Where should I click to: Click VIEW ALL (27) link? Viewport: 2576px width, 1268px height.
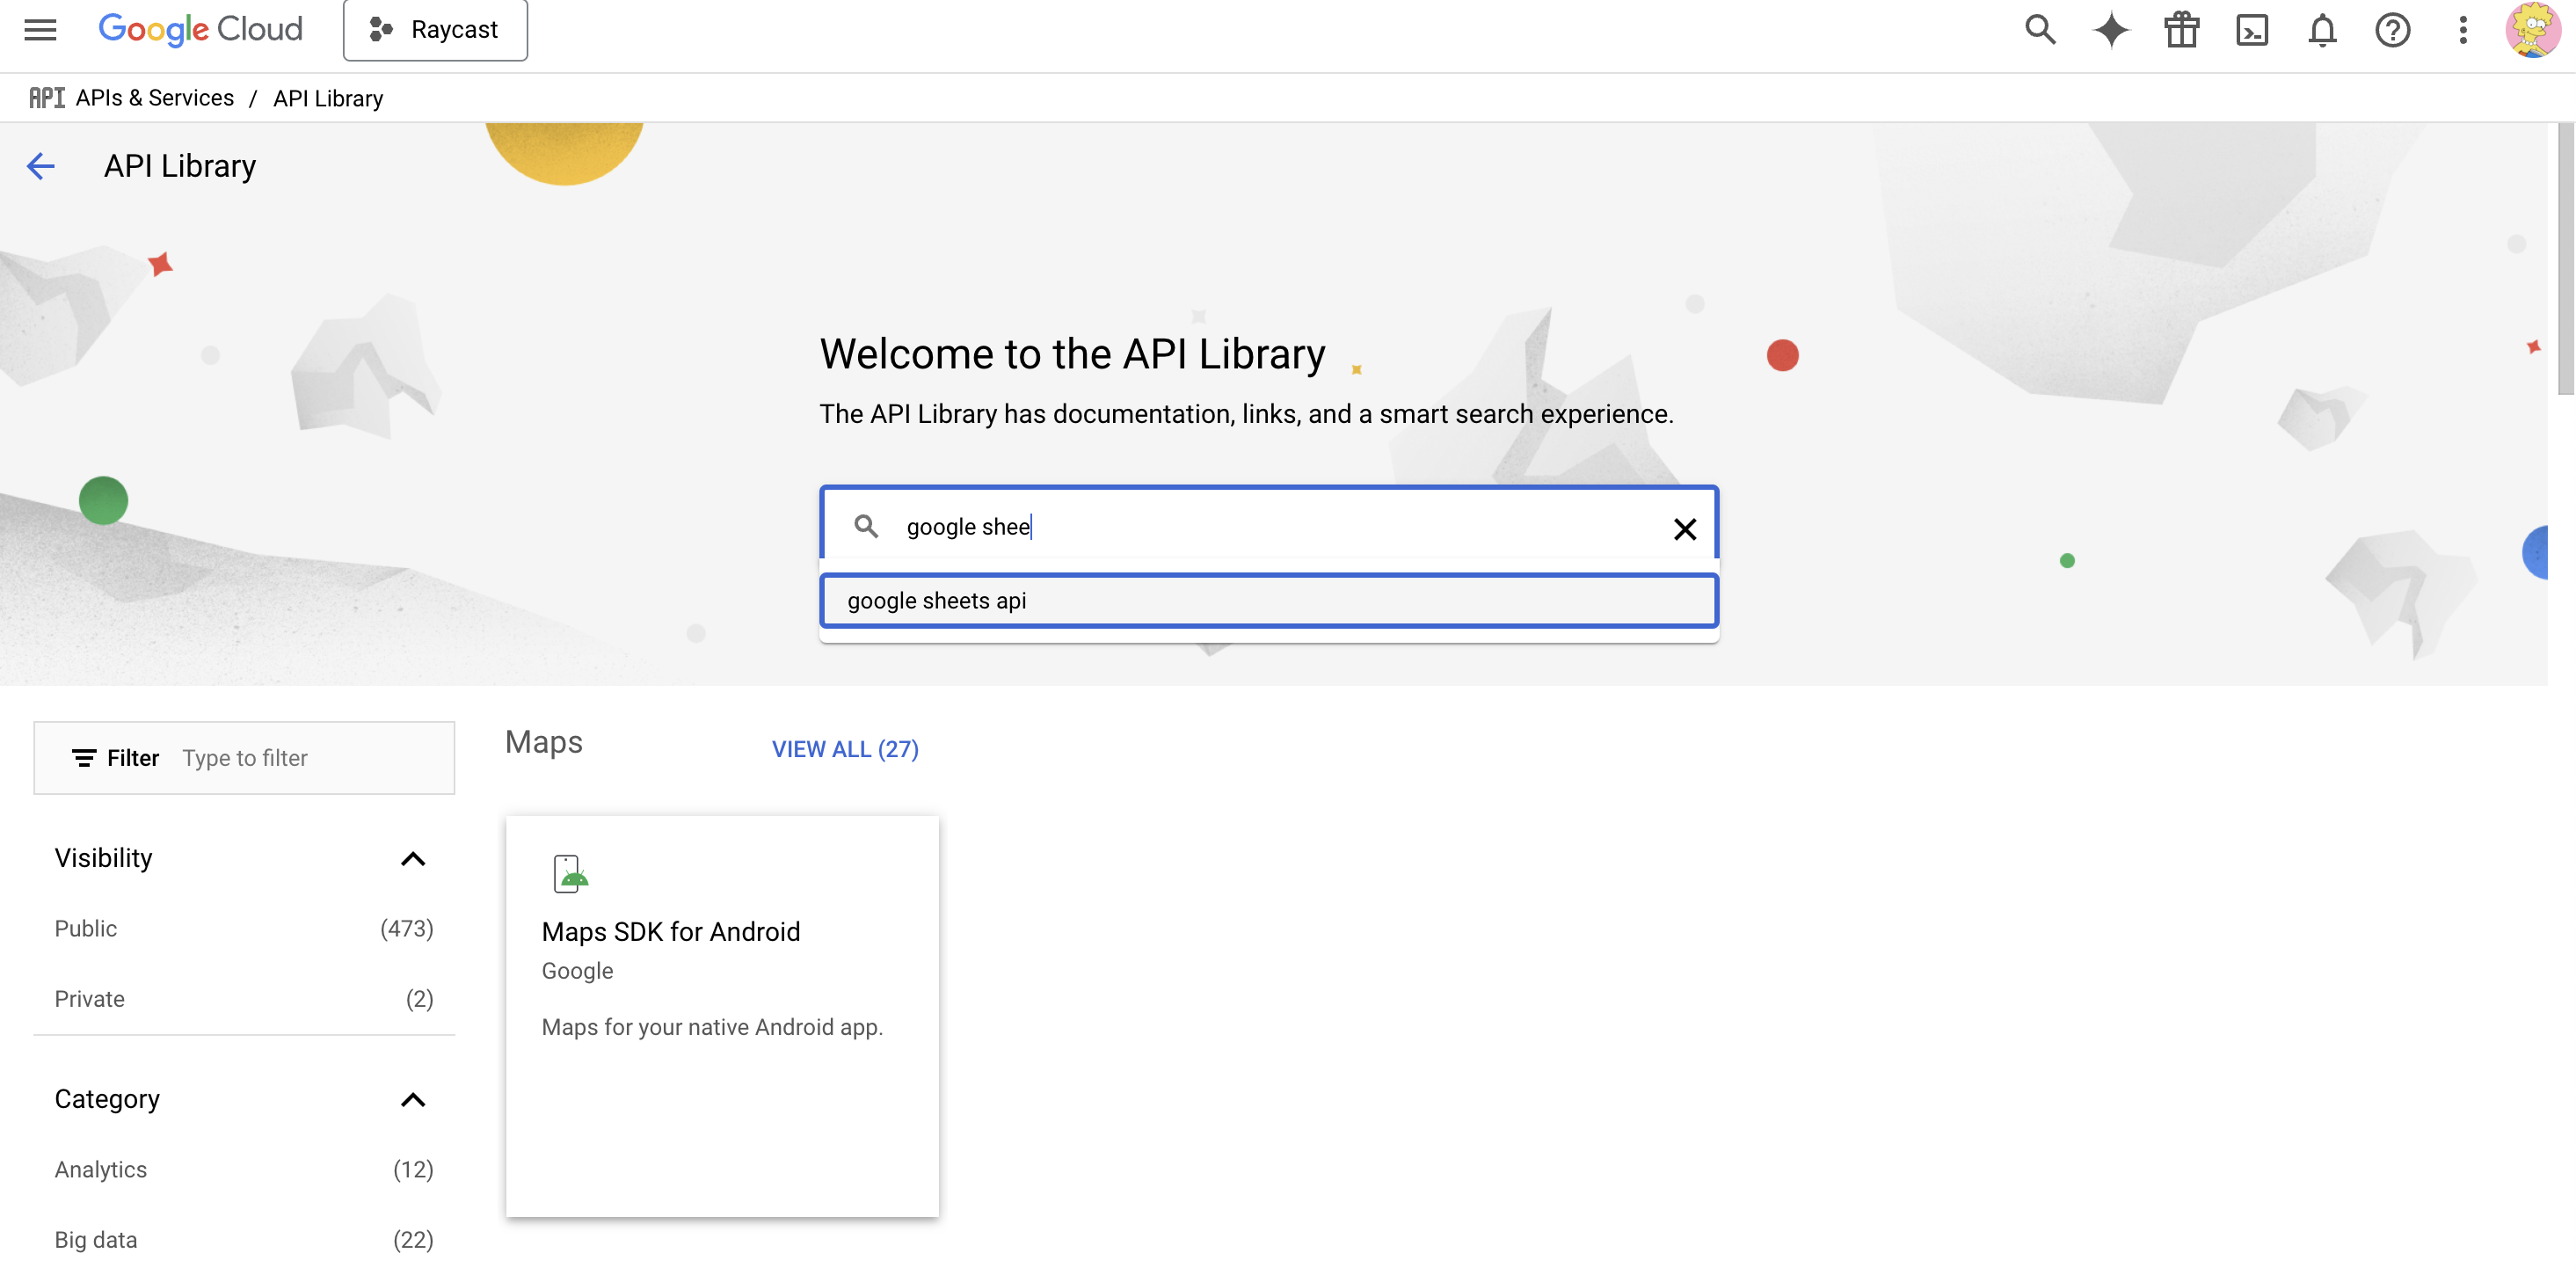pyautogui.click(x=844, y=749)
